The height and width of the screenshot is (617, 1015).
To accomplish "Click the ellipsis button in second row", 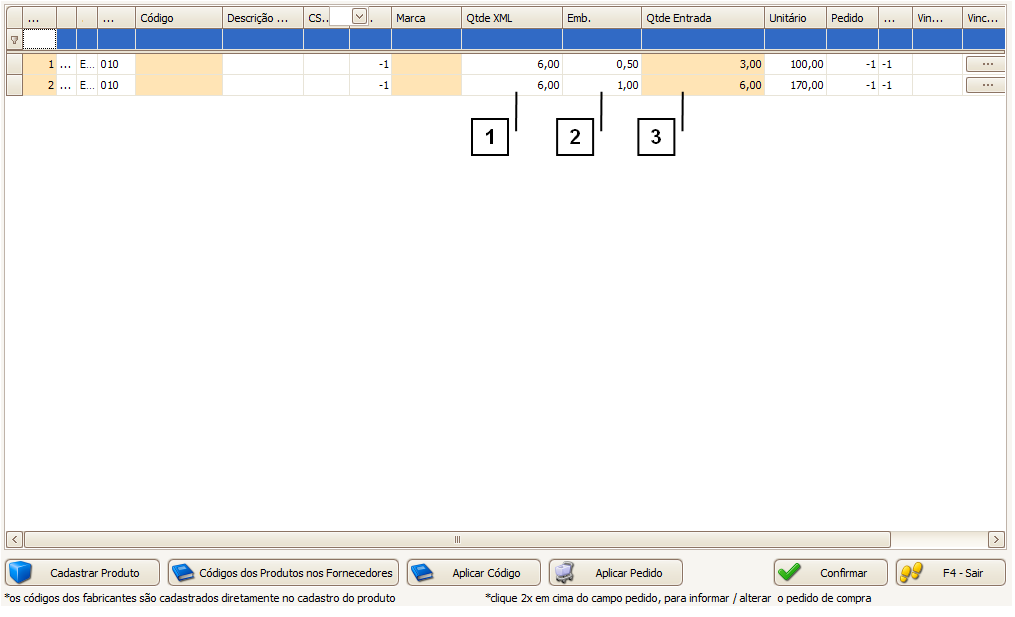I will [986, 86].
